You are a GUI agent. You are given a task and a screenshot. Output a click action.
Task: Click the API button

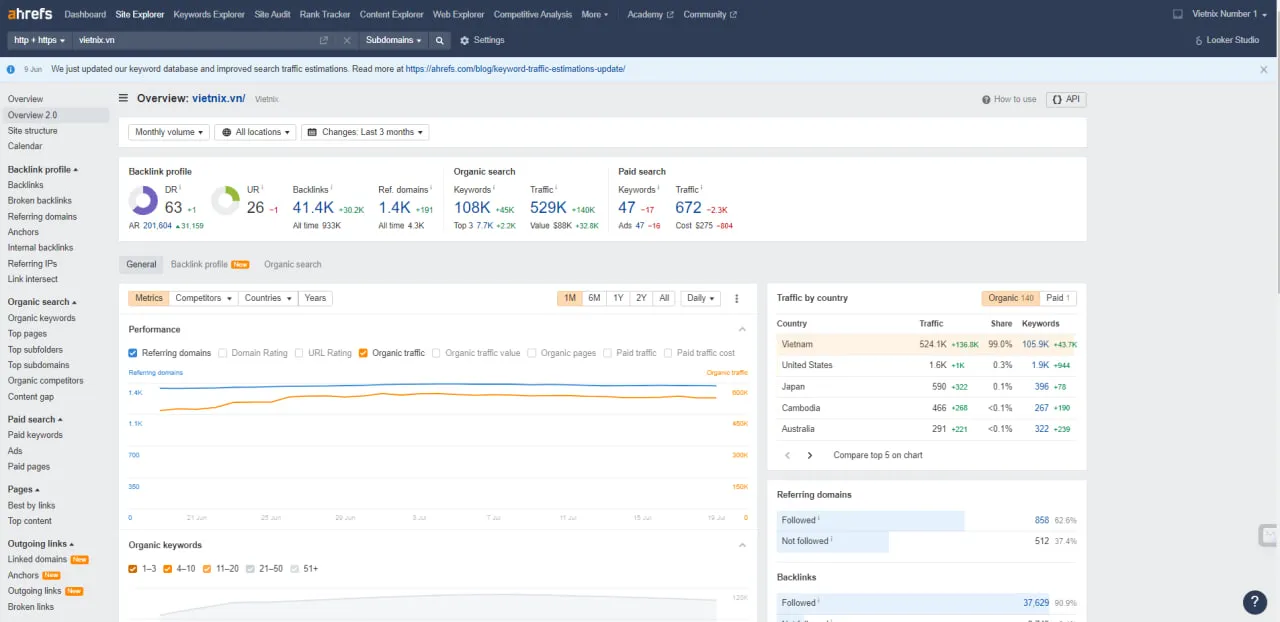(1066, 99)
